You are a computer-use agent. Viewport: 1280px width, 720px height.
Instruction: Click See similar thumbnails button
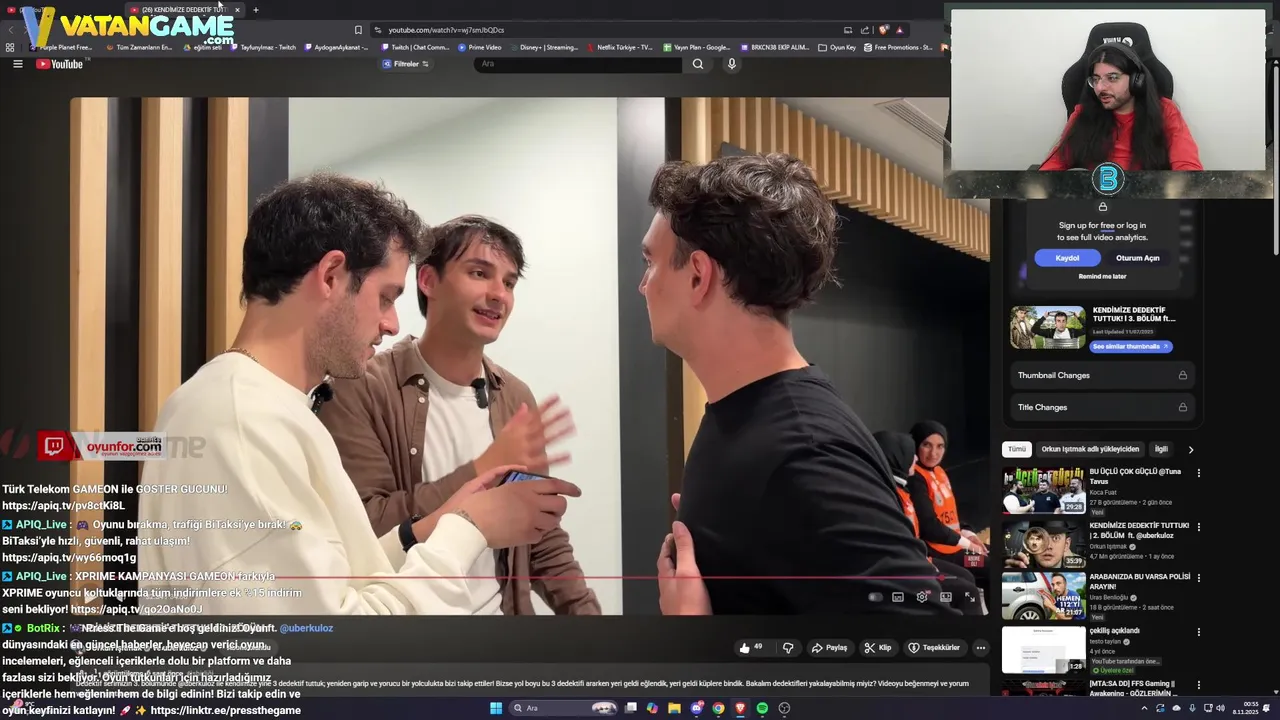coord(1130,346)
